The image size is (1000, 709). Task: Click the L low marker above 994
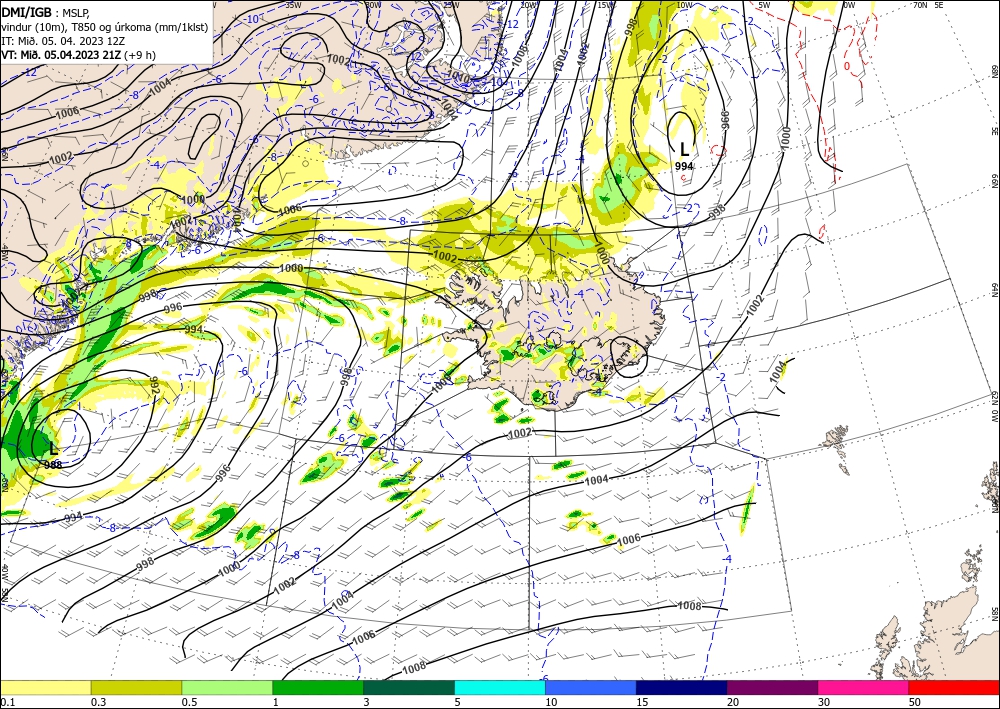[x=684, y=149]
